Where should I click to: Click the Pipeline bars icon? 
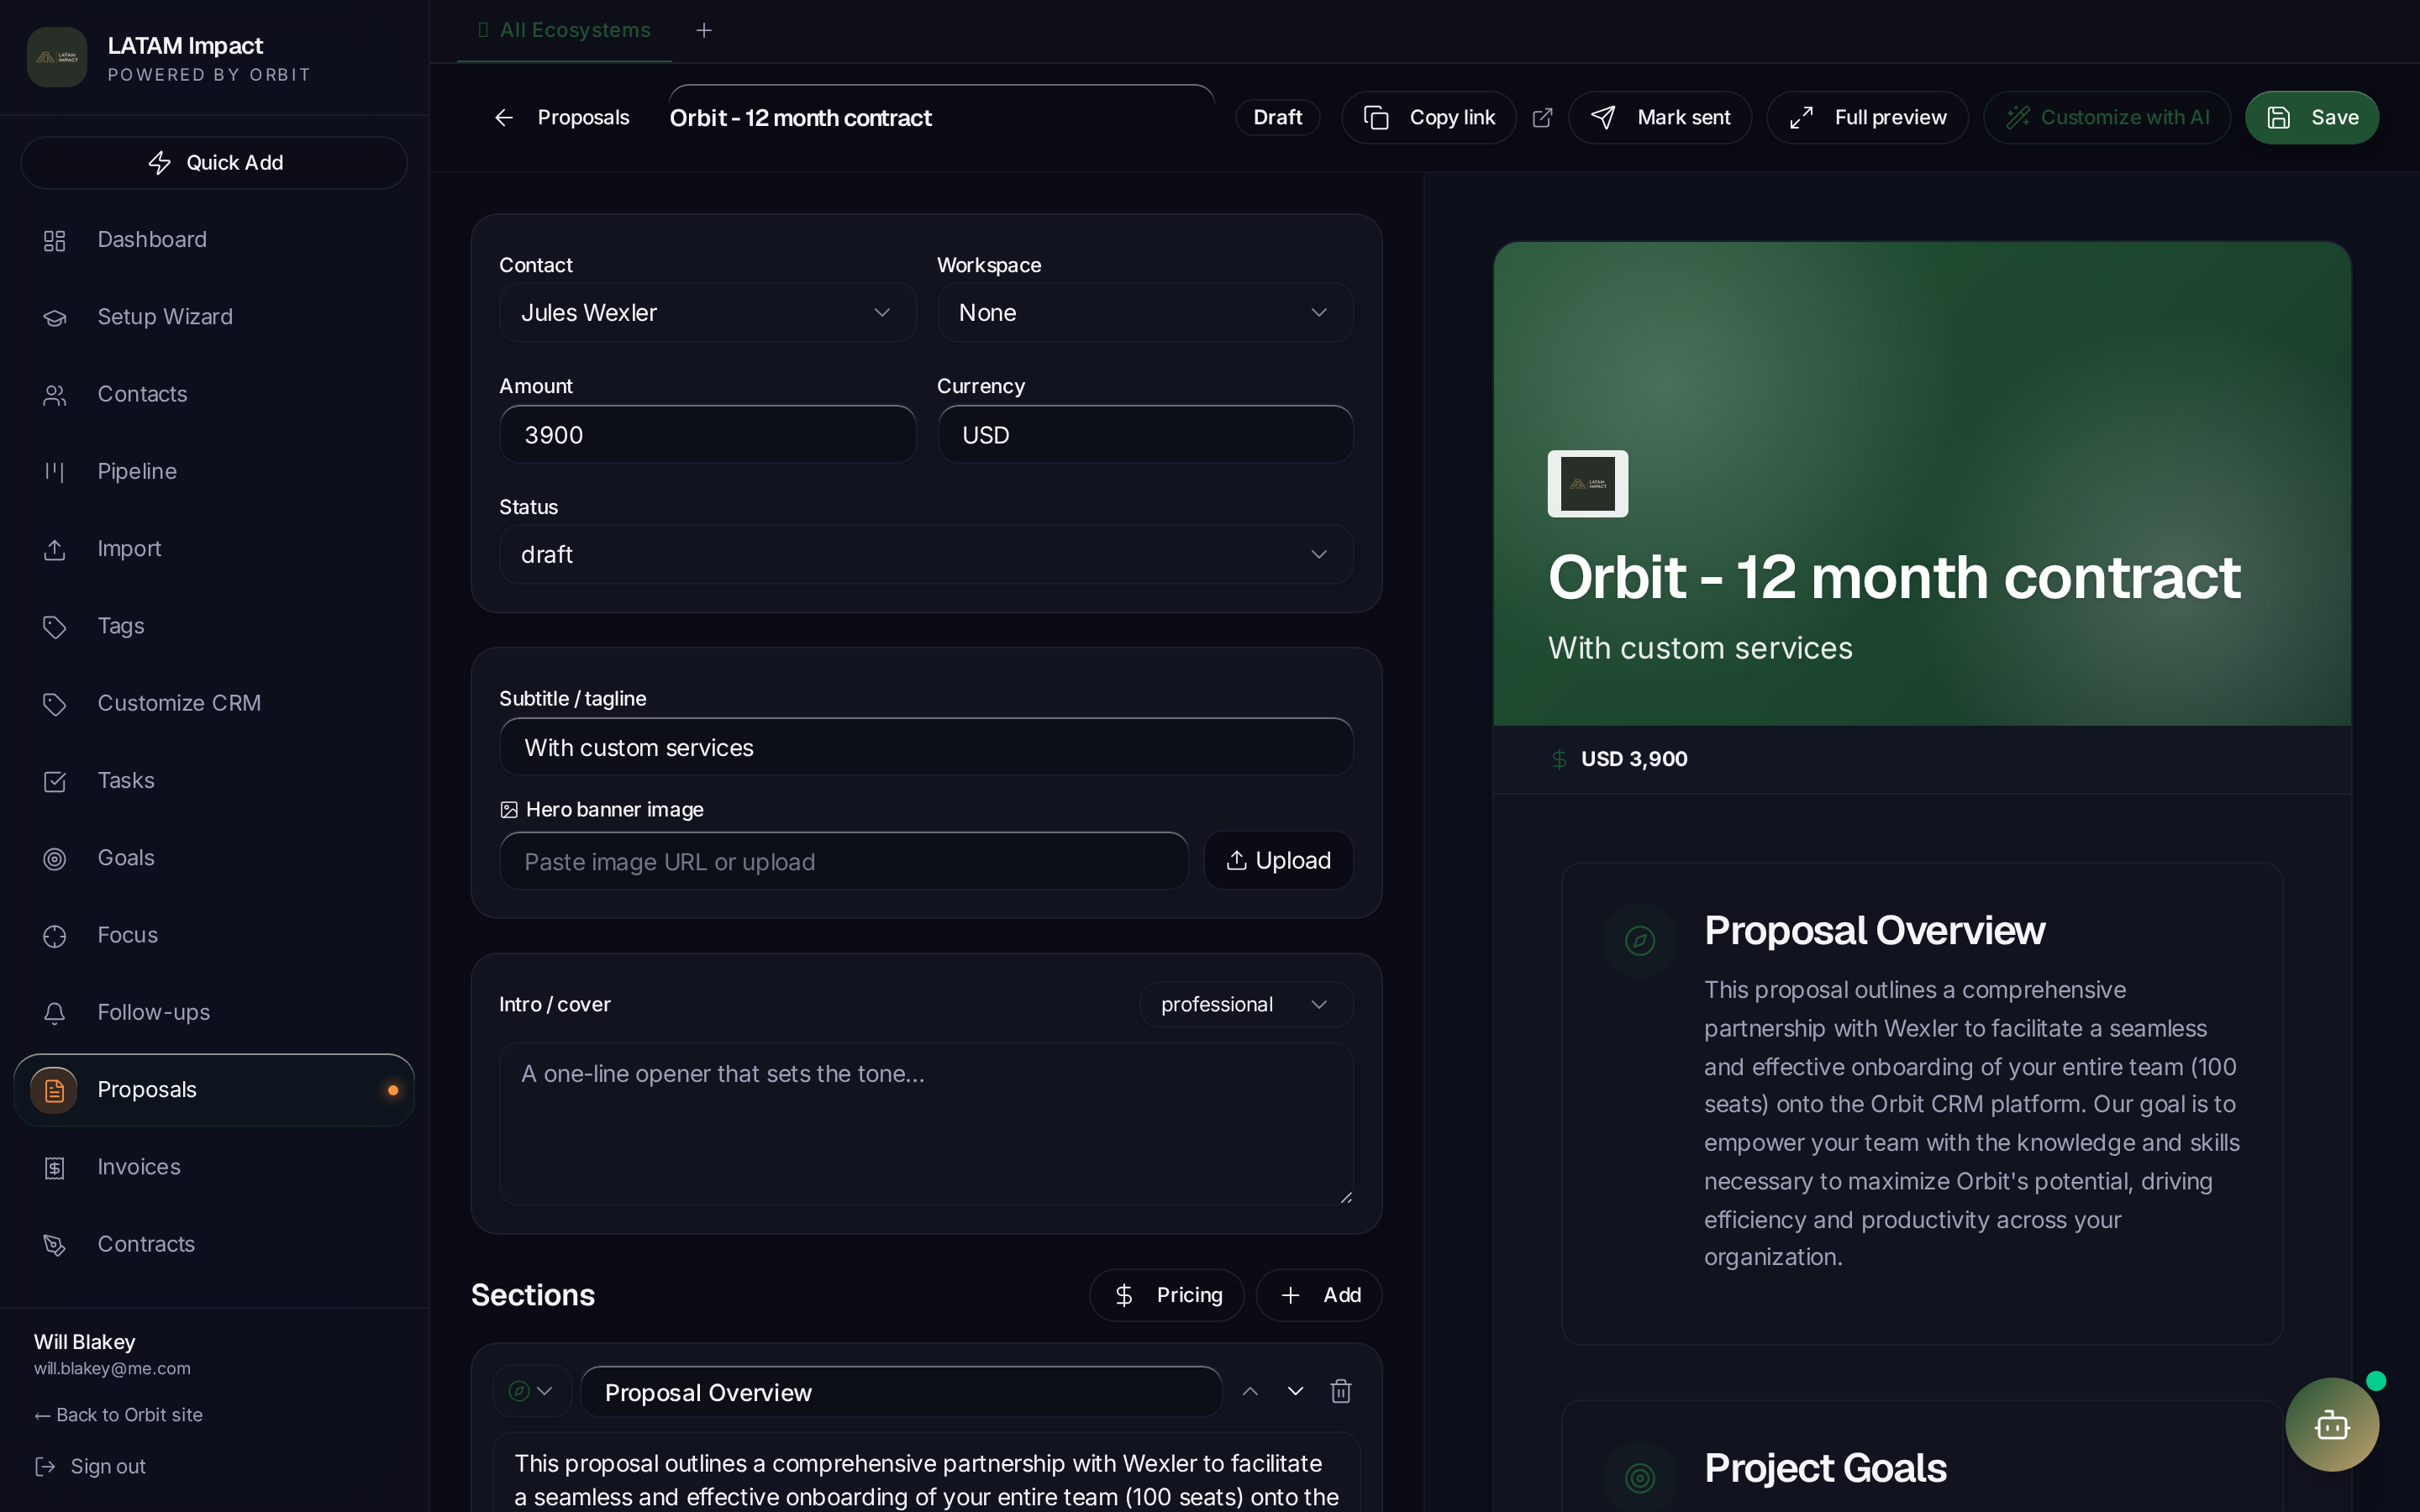coord(54,472)
